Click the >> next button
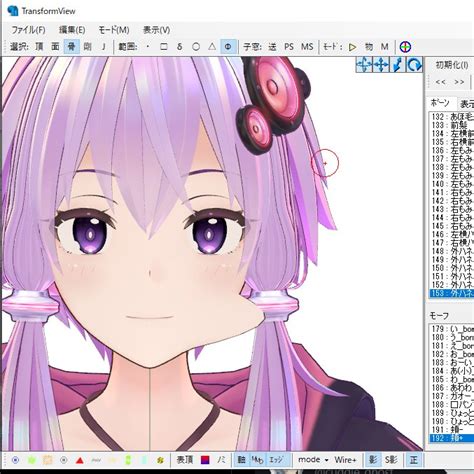 [x=459, y=82]
